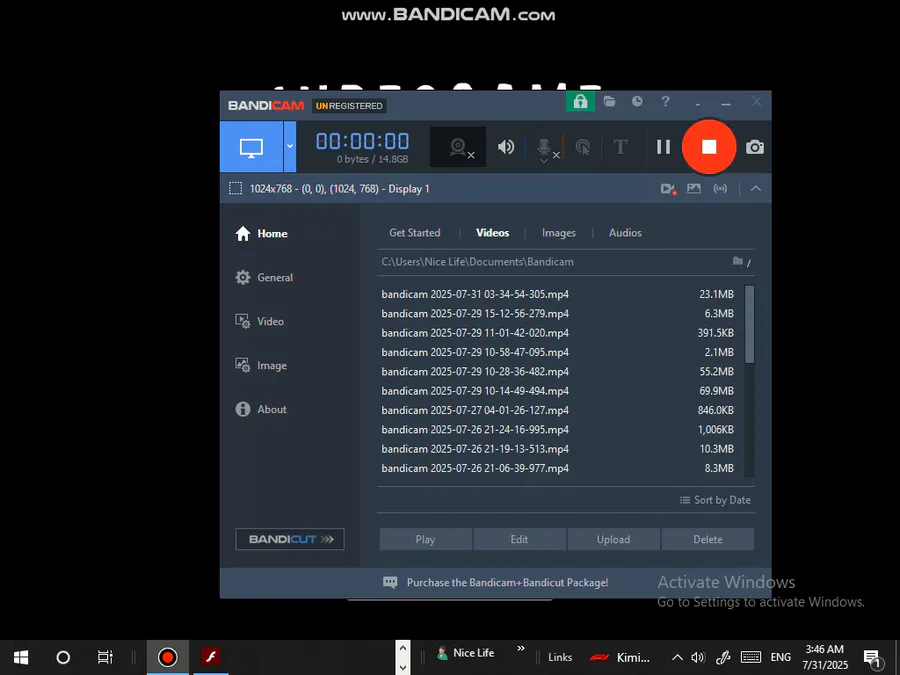Open the Home section
The height and width of the screenshot is (675, 900).
(262, 234)
